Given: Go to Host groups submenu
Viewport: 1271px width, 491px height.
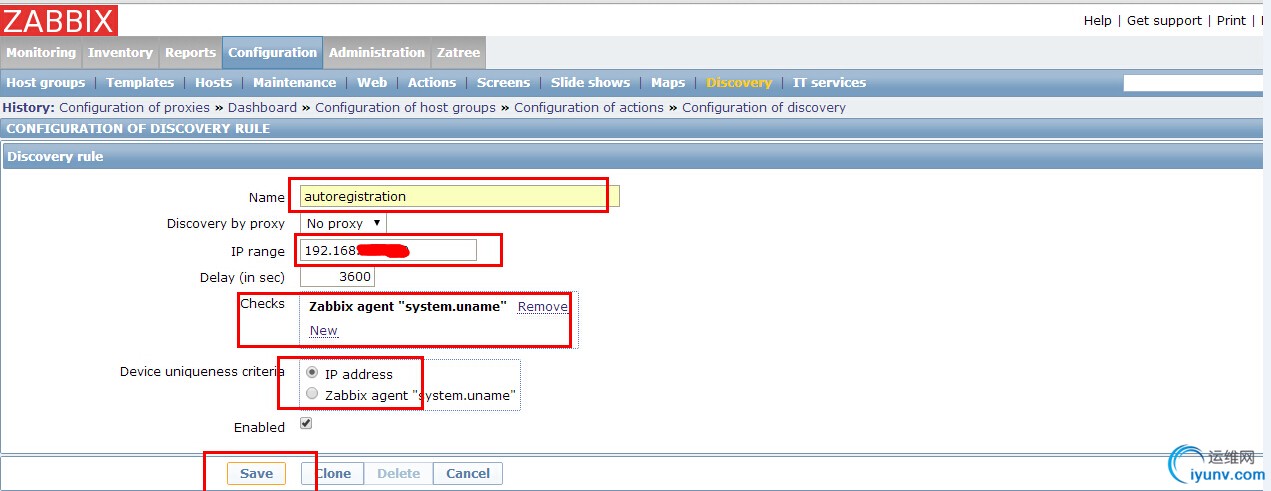Looking at the screenshot, I should (x=46, y=83).
